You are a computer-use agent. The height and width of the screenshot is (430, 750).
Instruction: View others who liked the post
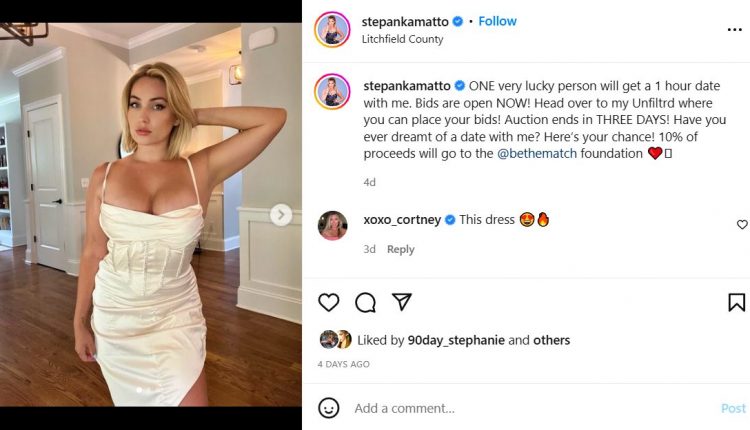coord(551,340)
